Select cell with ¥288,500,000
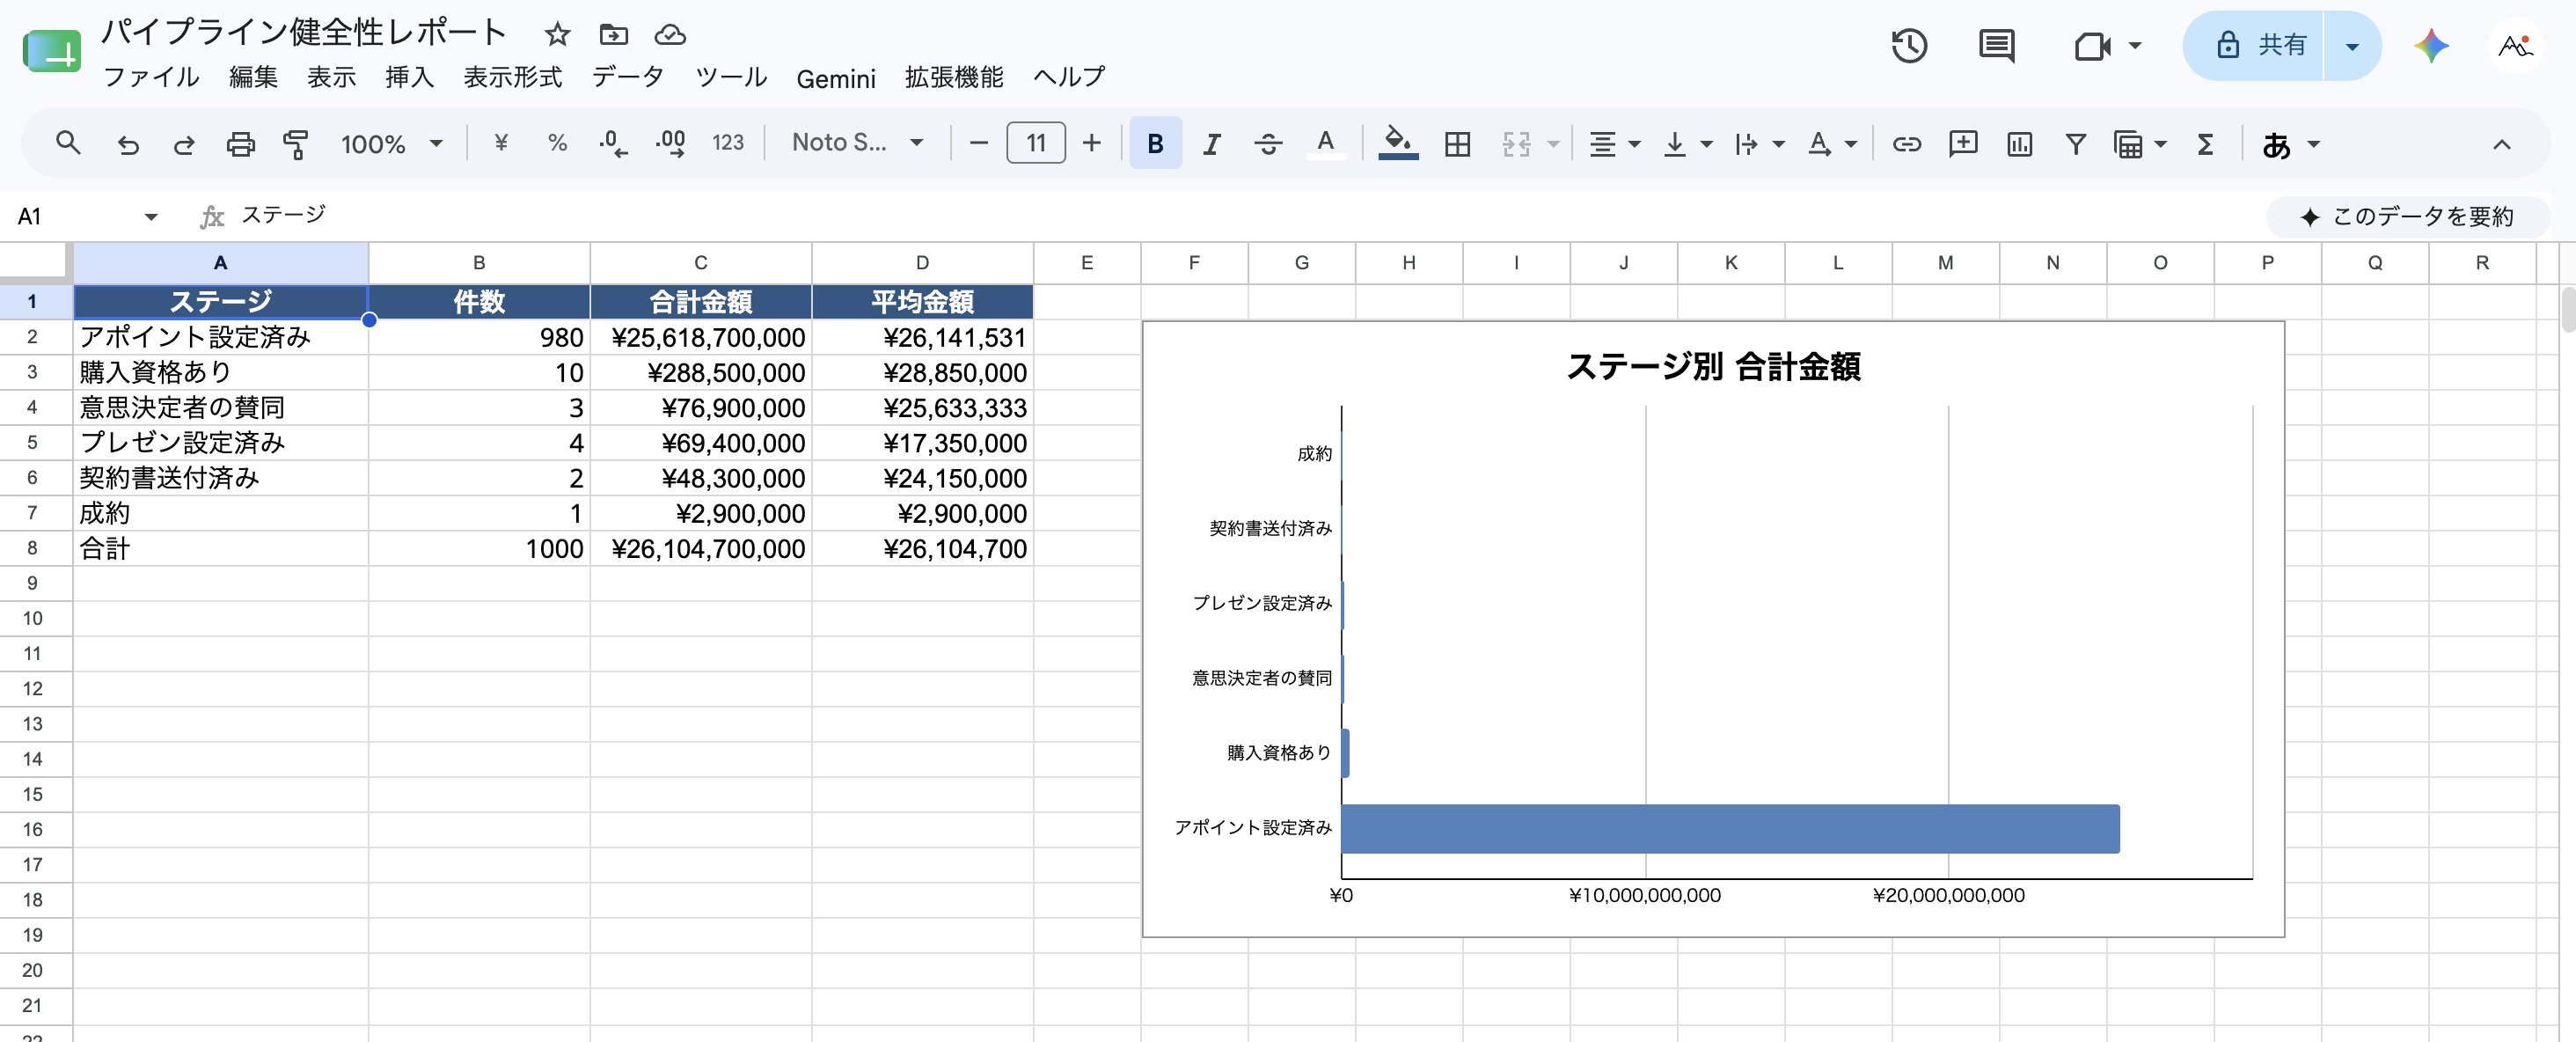2576x1042 pixels. (700, 372)
